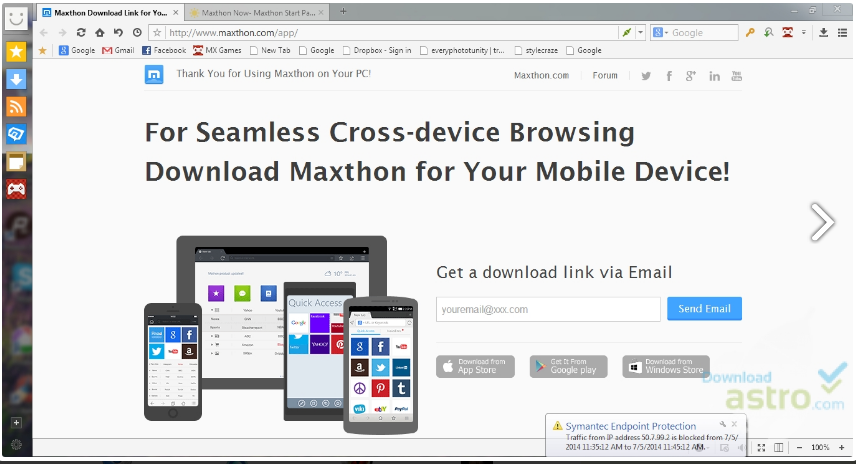Open the download manager toolbar icon
Image resolution: width=856 pixels, height=464 pixels.
824,33
